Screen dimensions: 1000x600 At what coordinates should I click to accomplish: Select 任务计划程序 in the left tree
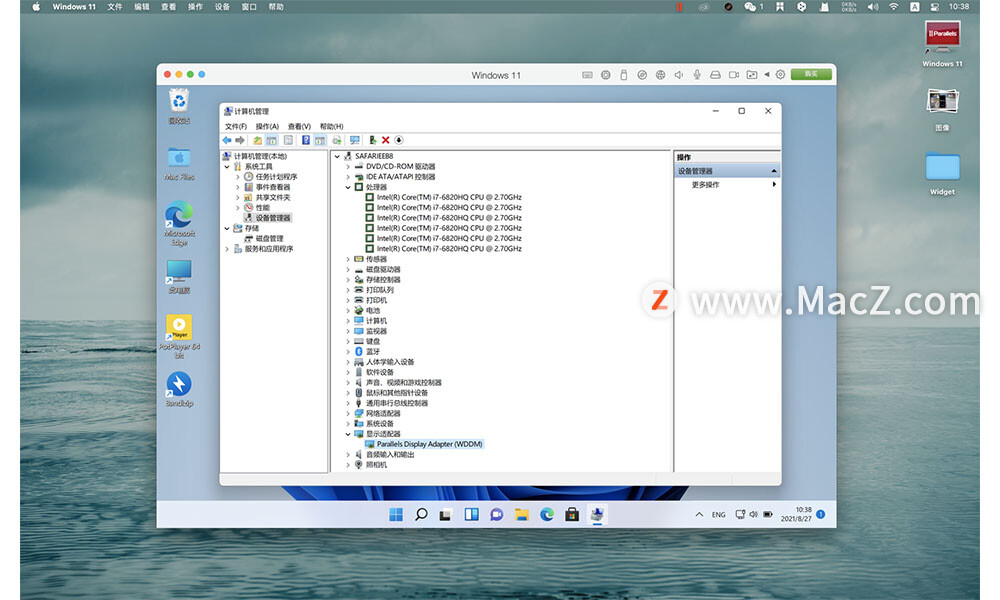click(x=276, y=177)
